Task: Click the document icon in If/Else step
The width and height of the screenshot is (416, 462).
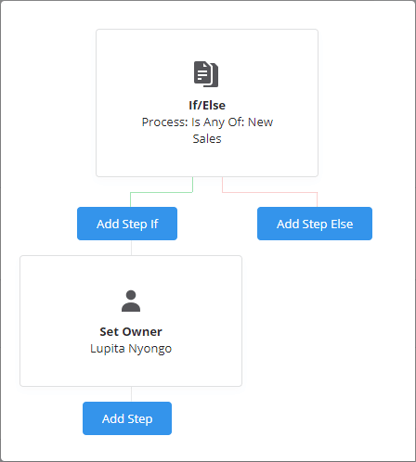Action: pyautogui.click(x=206, y=74)
